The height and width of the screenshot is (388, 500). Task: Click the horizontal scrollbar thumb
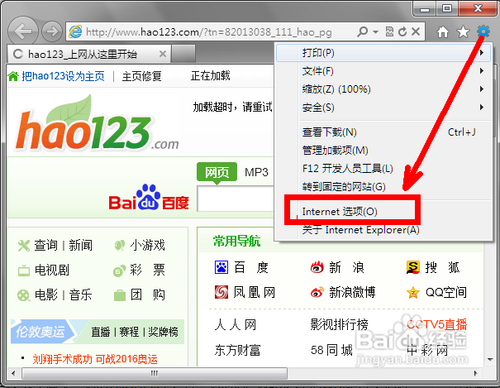[x=154, y=373]
